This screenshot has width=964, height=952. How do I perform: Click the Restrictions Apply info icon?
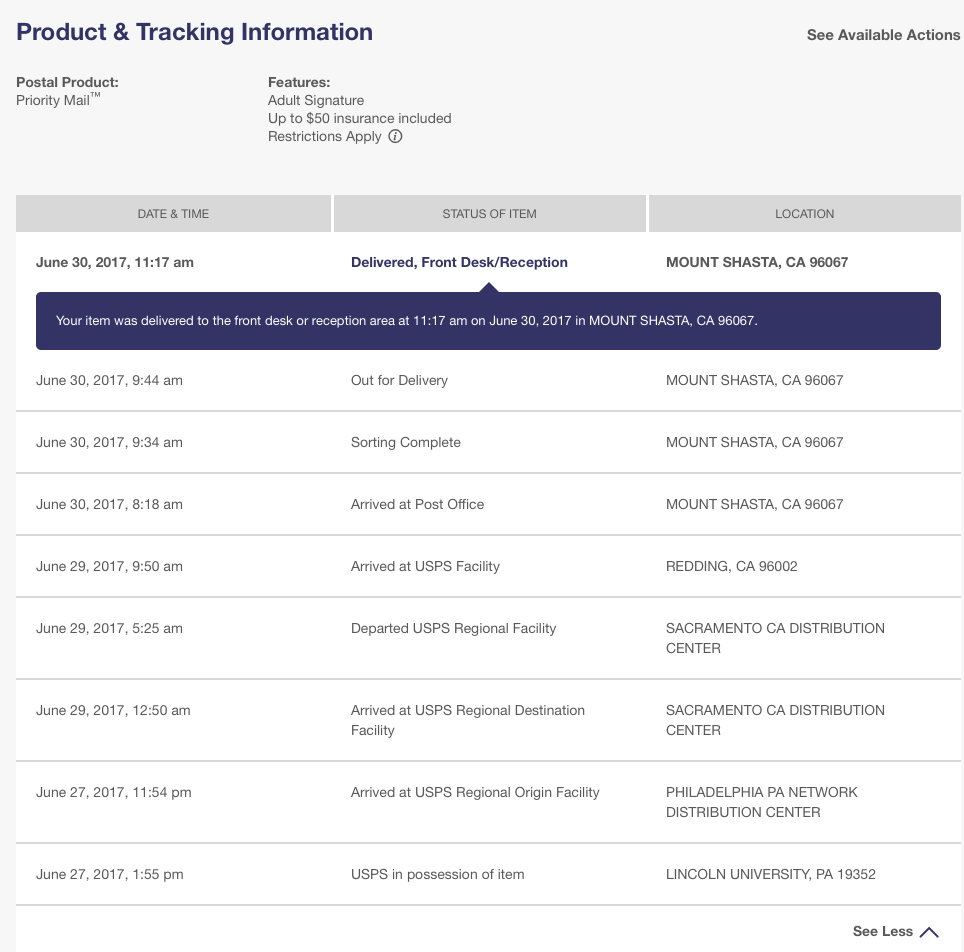pyautogui.click(x=395, y=137)
